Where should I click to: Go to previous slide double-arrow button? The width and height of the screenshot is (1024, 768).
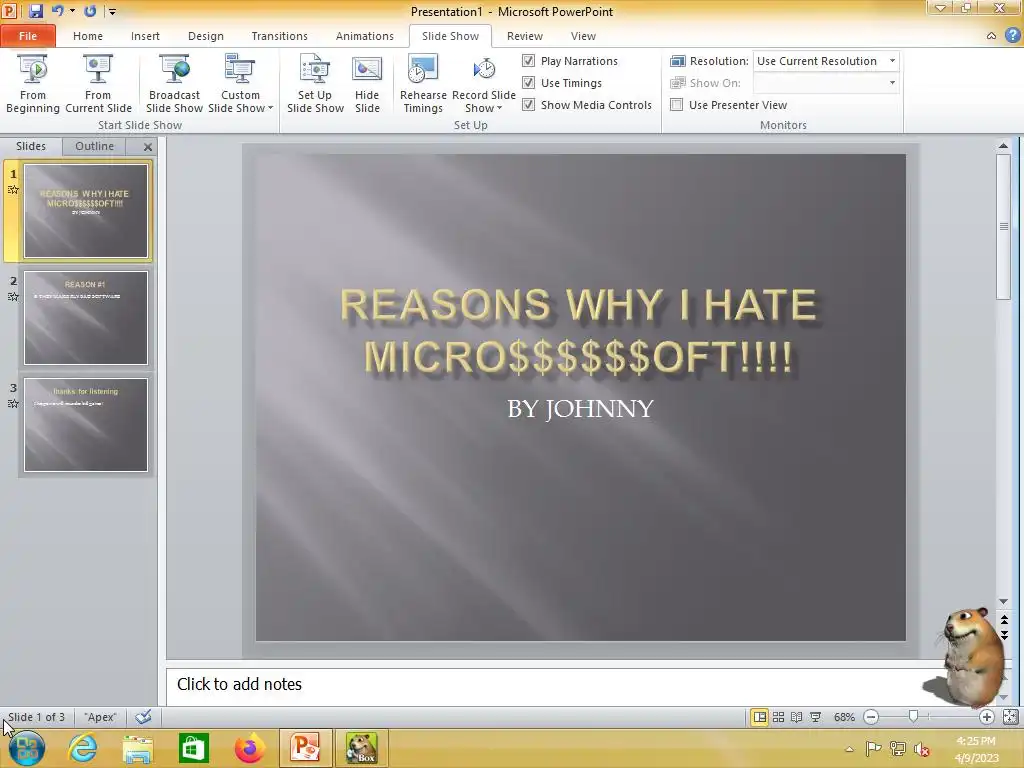[1004, 620]
